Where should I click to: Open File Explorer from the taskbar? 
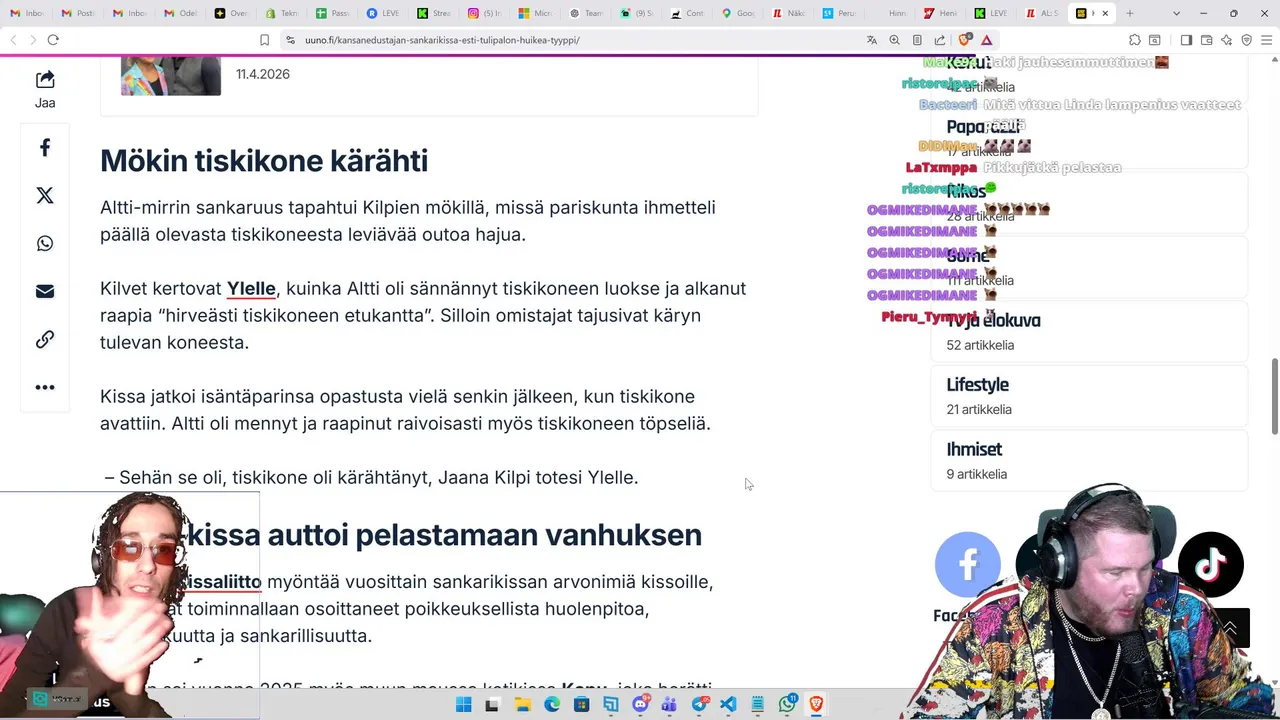[x=522, y=705]
